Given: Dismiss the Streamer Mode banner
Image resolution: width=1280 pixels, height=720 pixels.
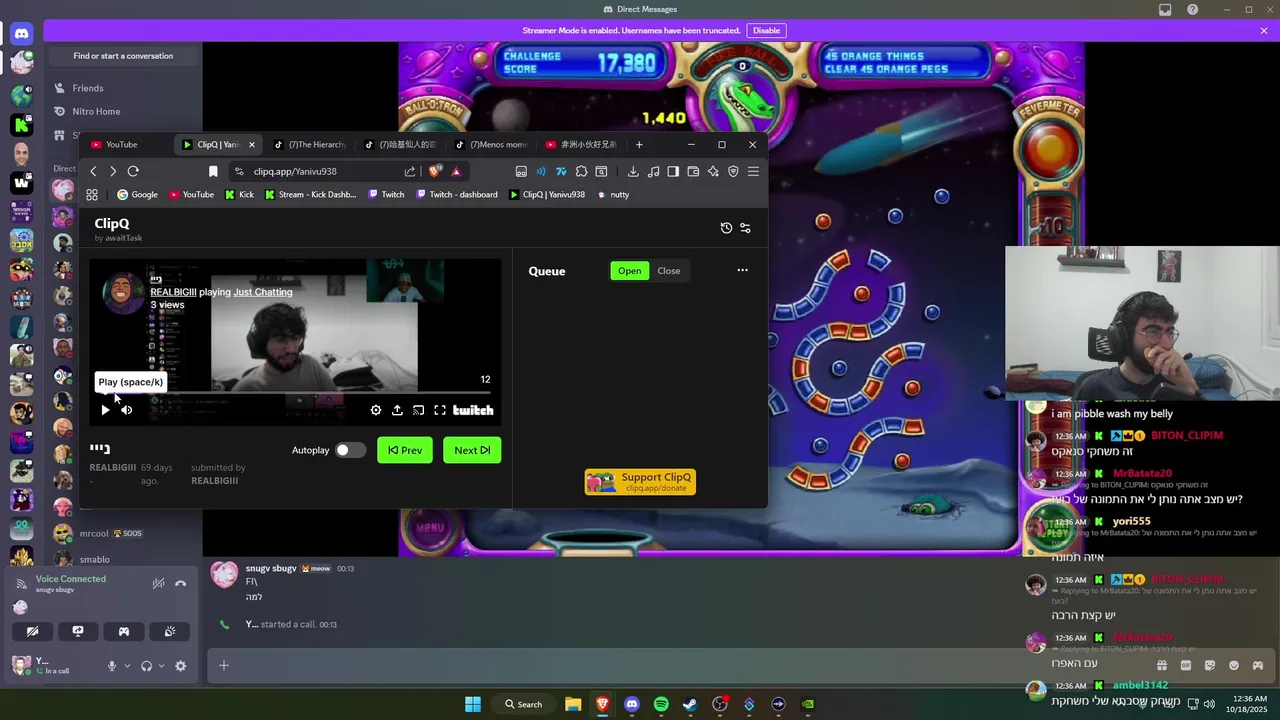Looking at the screenshot, I should coord(1264,31).
